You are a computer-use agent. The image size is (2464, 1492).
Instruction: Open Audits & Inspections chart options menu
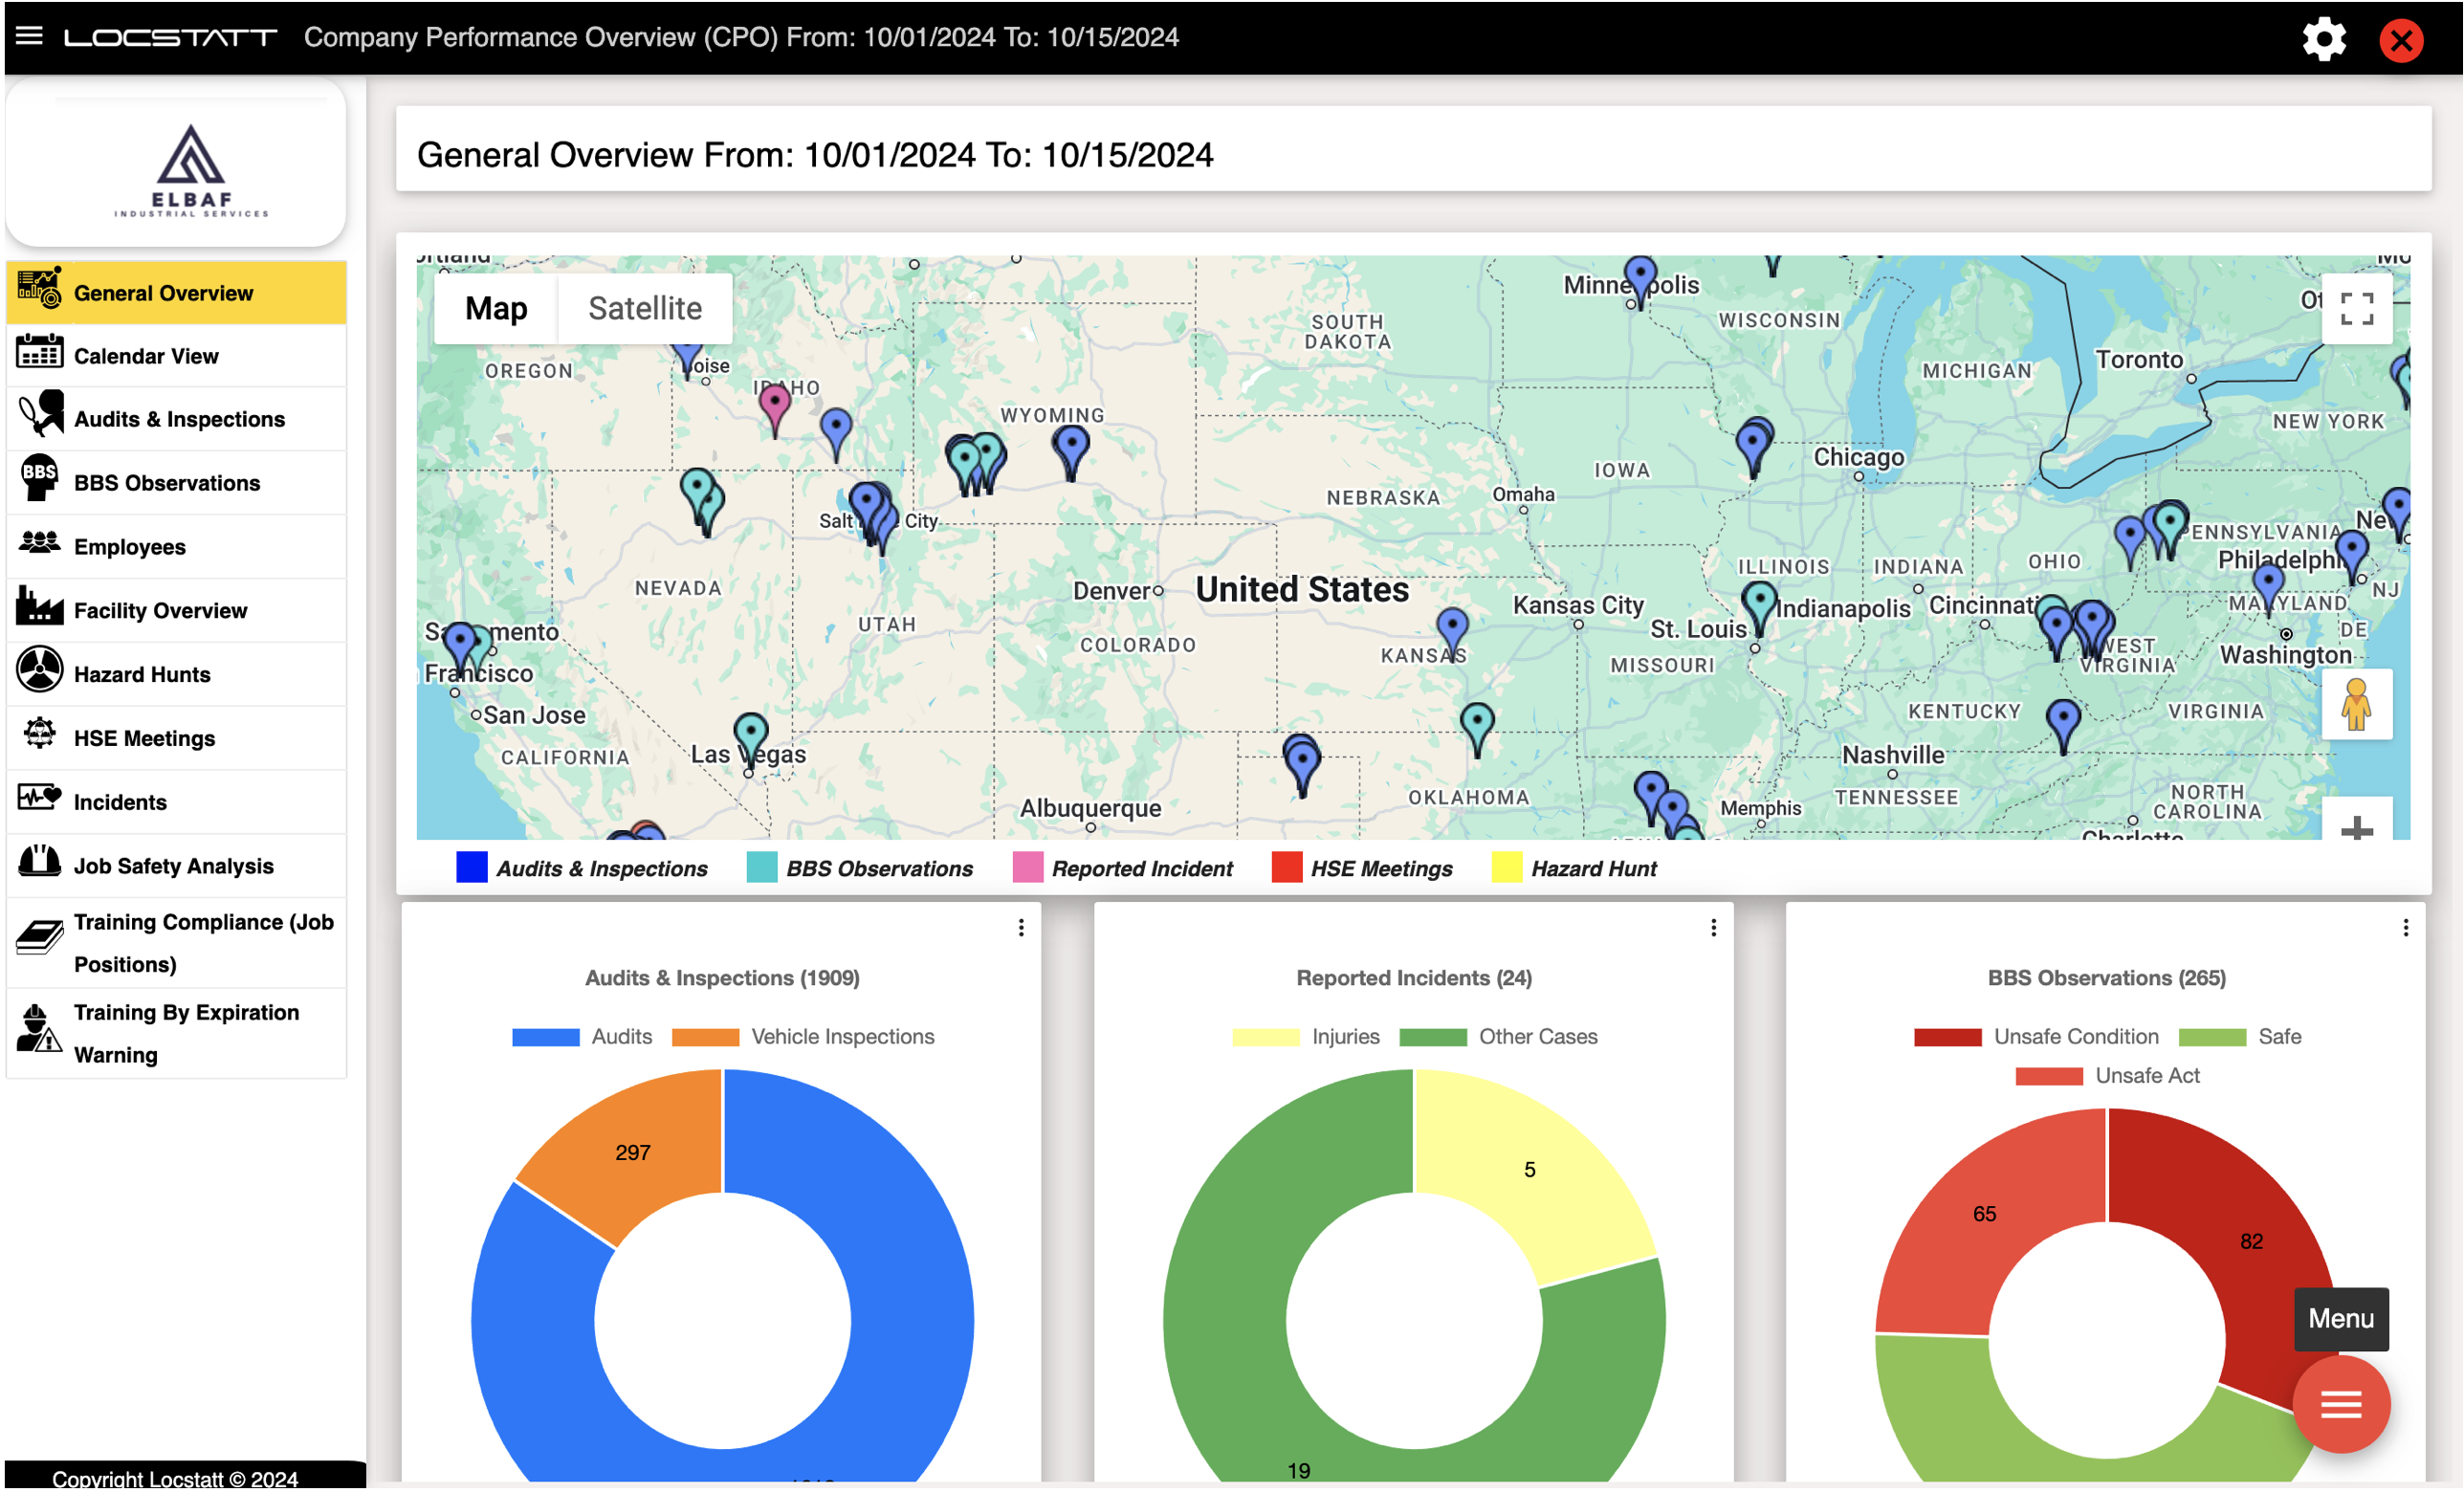click(1021, 928)
